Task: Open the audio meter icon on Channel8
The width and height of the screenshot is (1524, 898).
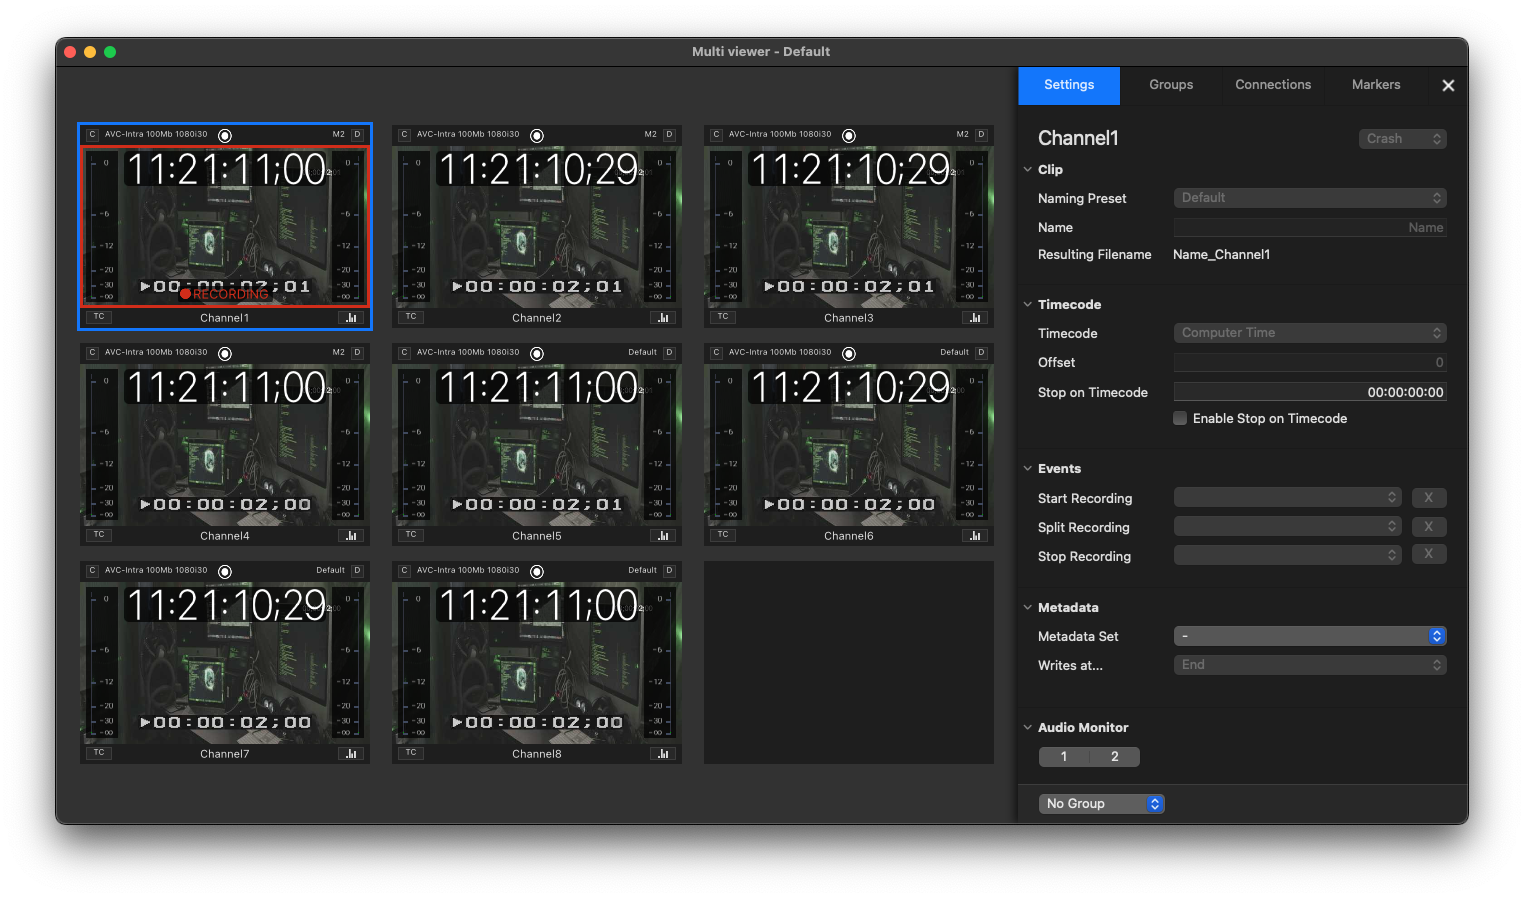Action: click(x=663, y=754)
